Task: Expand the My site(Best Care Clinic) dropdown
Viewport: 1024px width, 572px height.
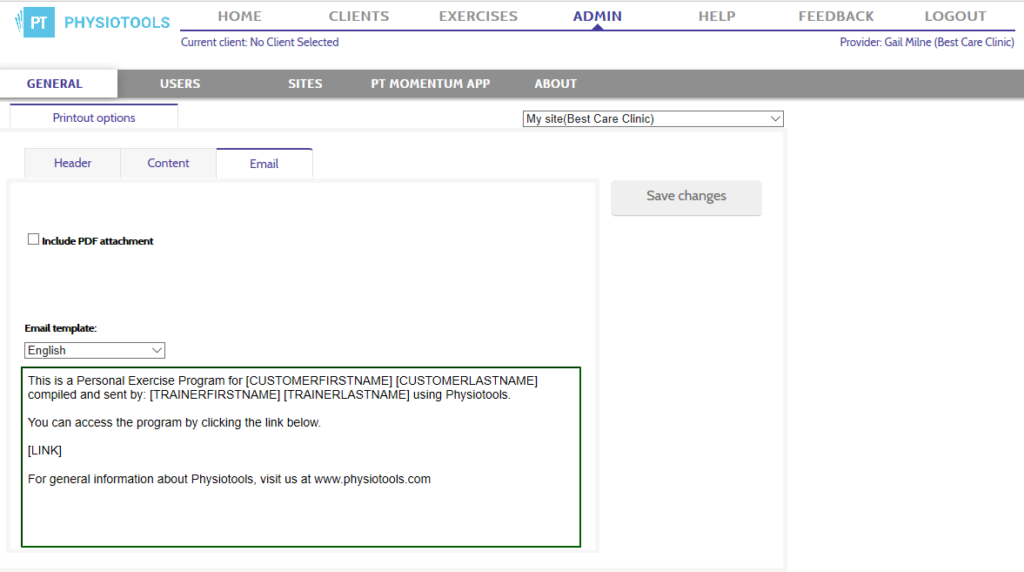Action: point(653,119)
